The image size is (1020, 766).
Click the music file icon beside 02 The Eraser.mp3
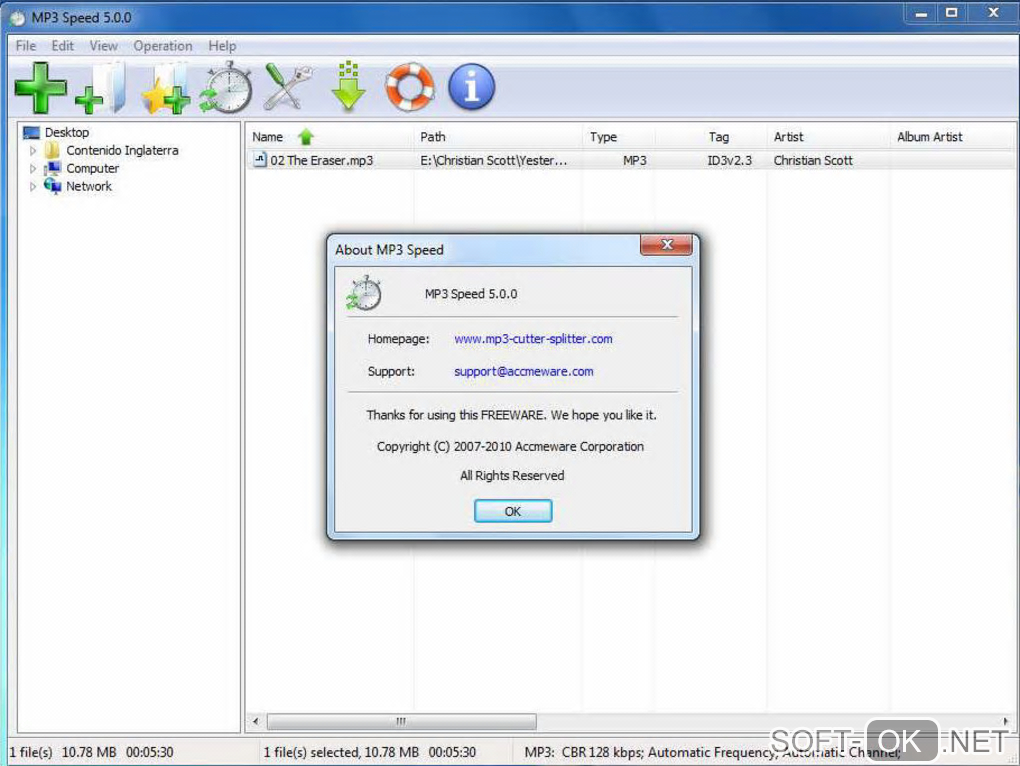click(260, 159)
